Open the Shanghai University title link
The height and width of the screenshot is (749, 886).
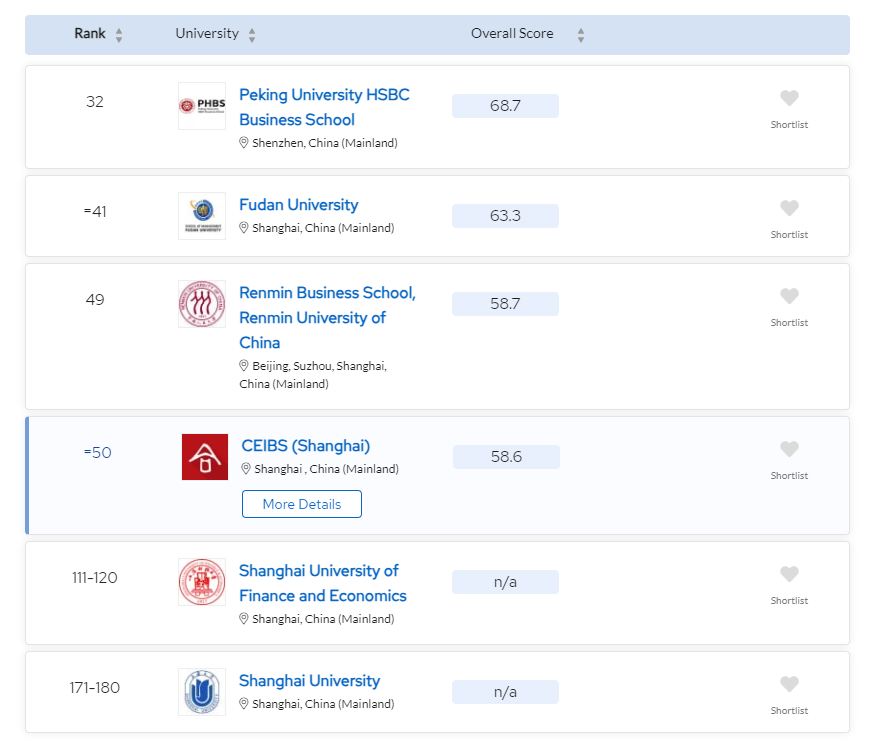click(310, 681)
